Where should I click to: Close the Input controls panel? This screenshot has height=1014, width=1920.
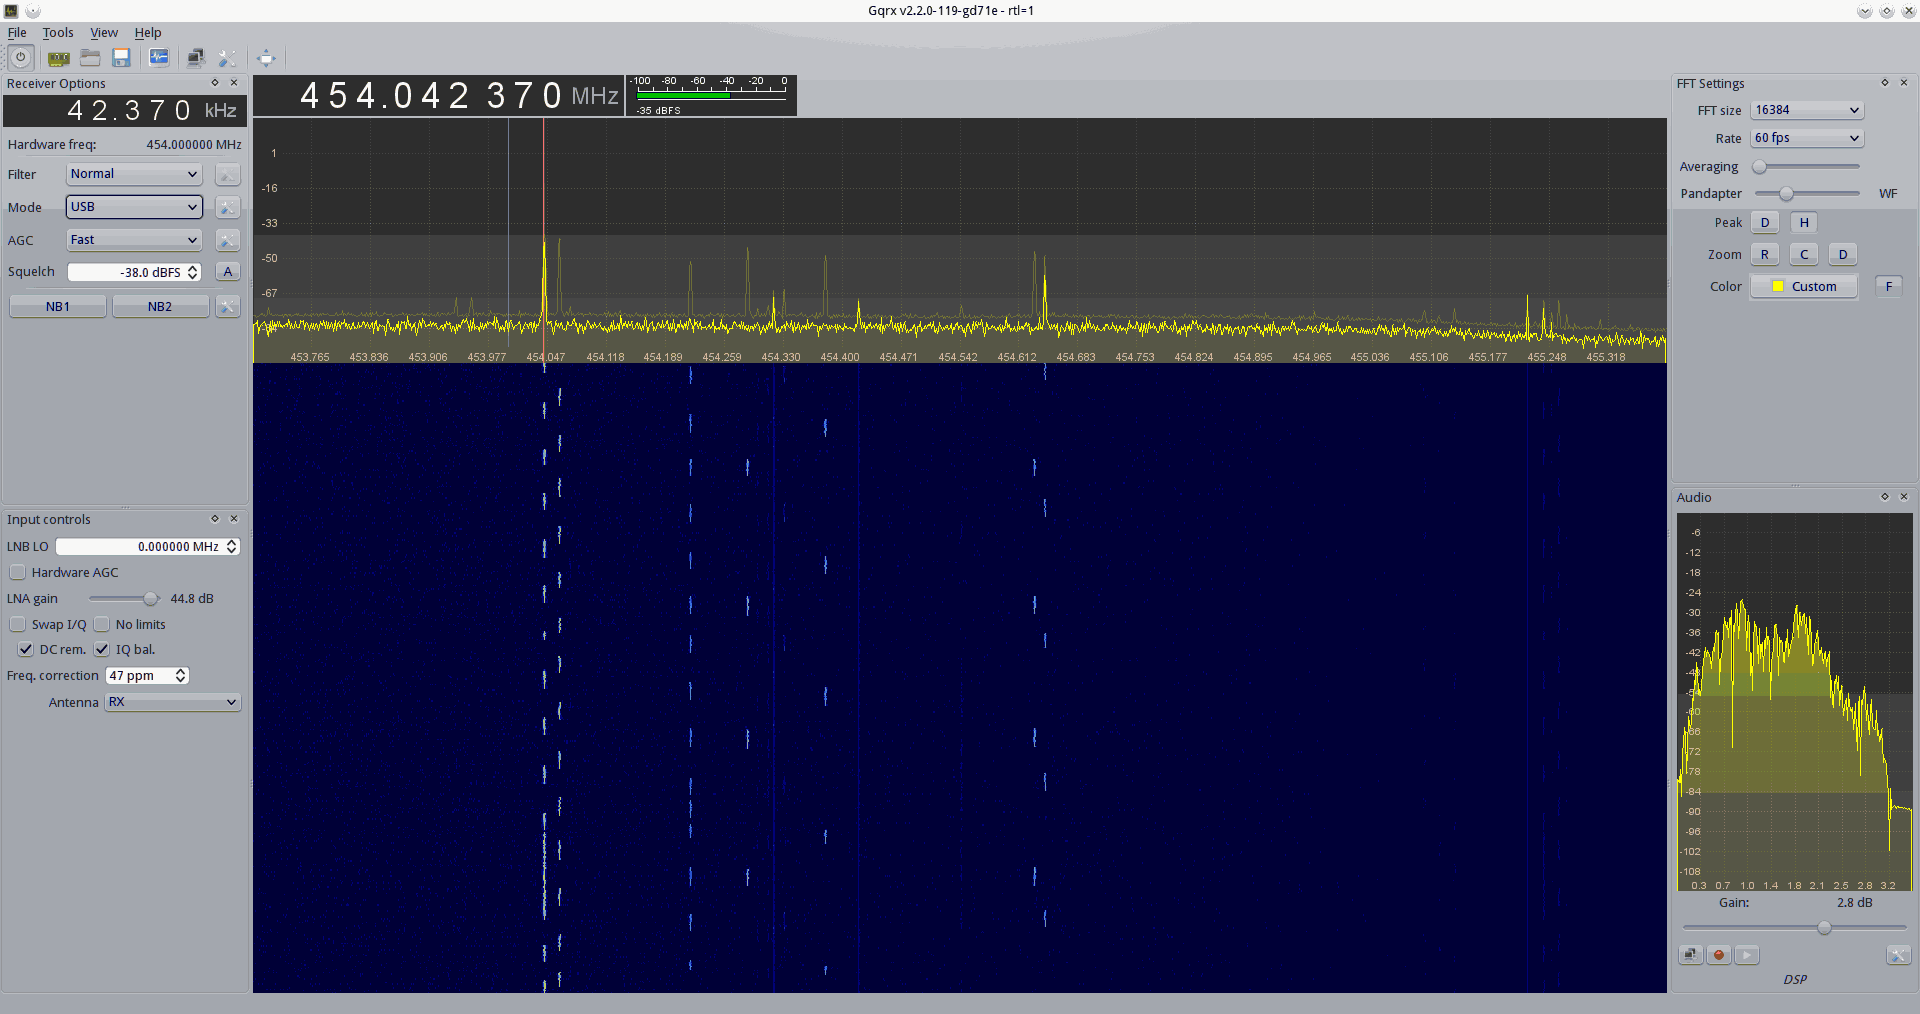click(234, 519)
